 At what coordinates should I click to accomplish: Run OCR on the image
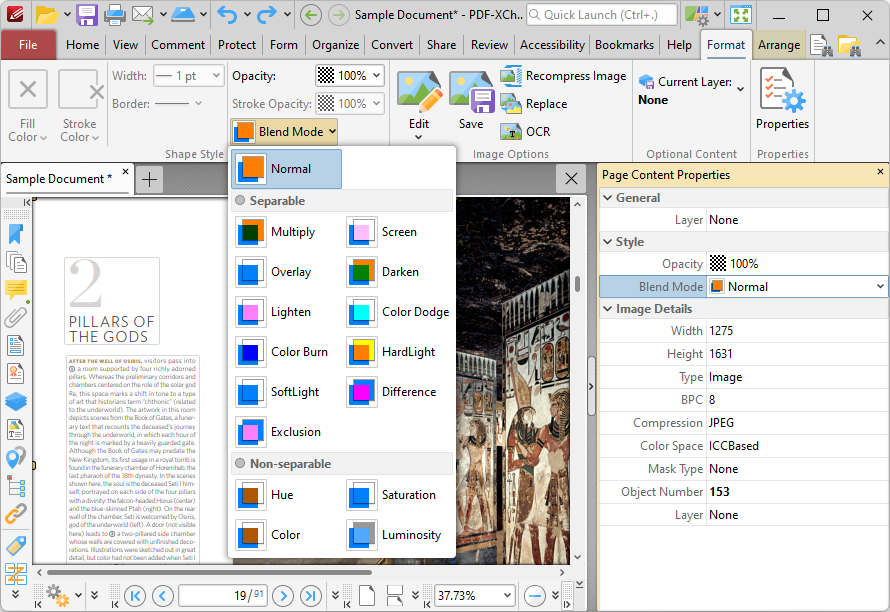(x=526, y=132)
